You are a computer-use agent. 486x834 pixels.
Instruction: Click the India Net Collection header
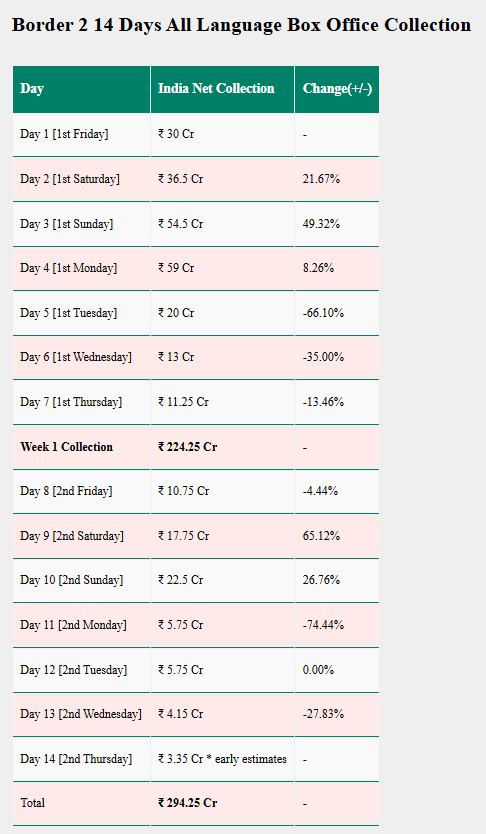click(x=216, y=88)
